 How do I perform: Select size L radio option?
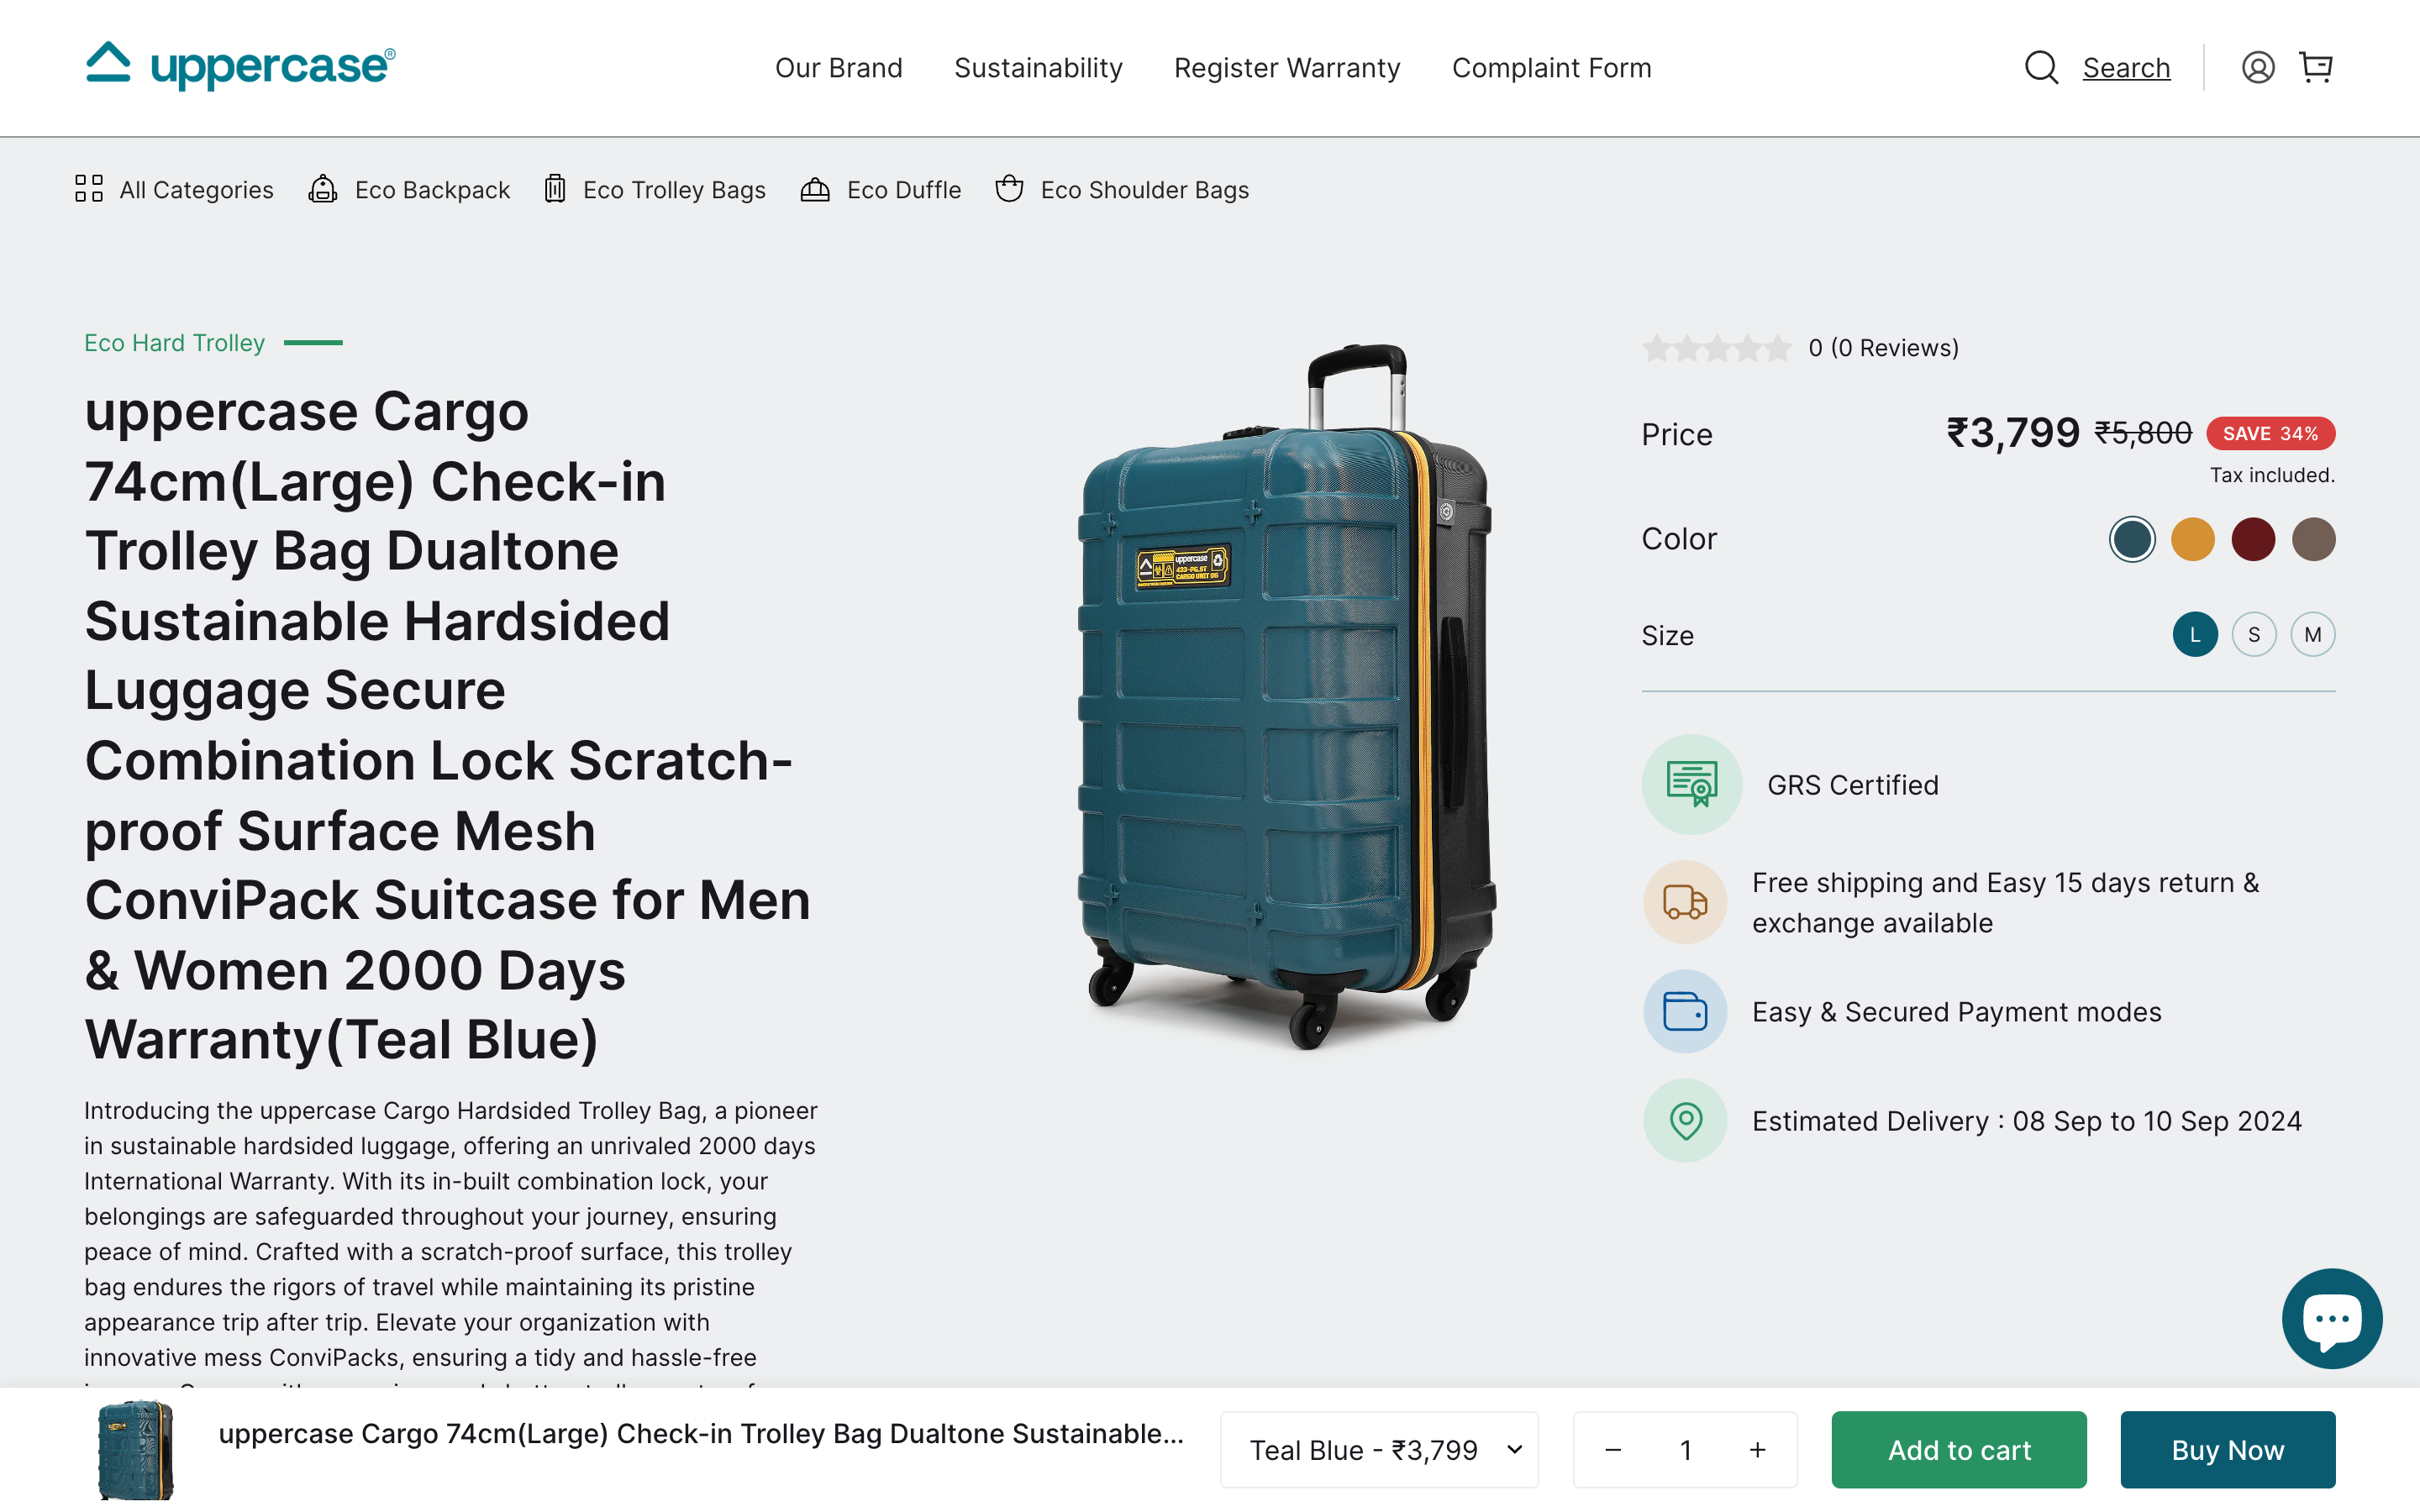tap(2195, 634)
